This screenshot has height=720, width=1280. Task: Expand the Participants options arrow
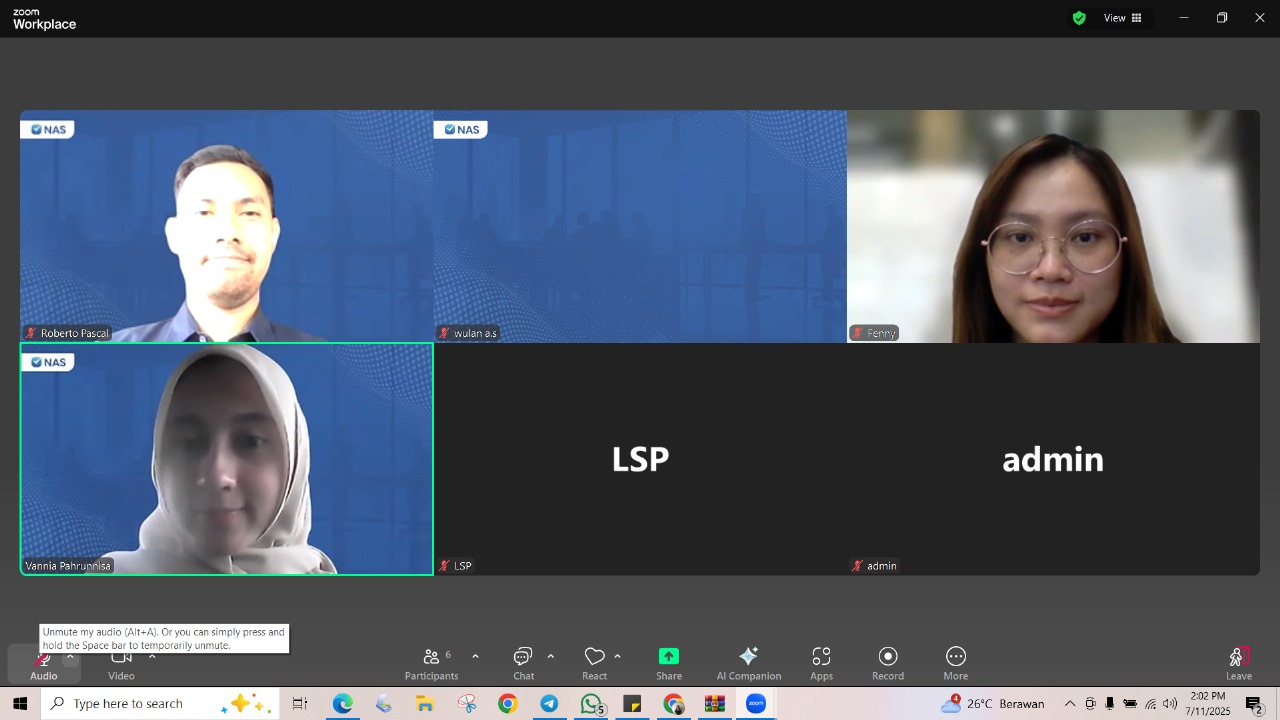[475, 656]
